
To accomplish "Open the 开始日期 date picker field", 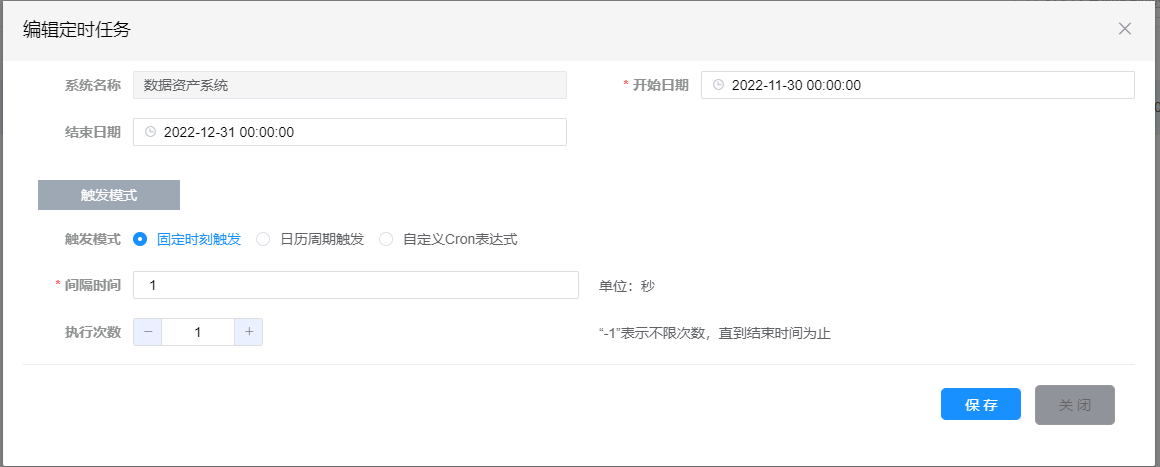I will 917,85.
